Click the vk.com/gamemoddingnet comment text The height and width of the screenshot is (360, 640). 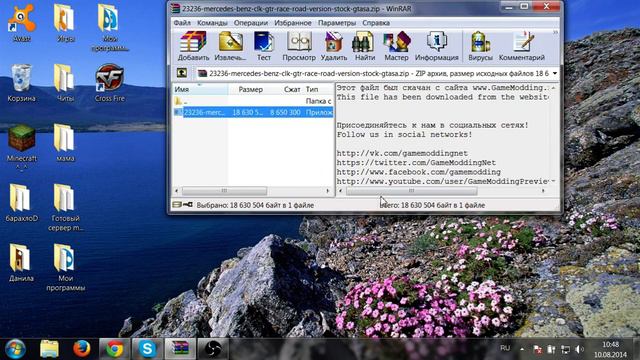pos(402,153)
